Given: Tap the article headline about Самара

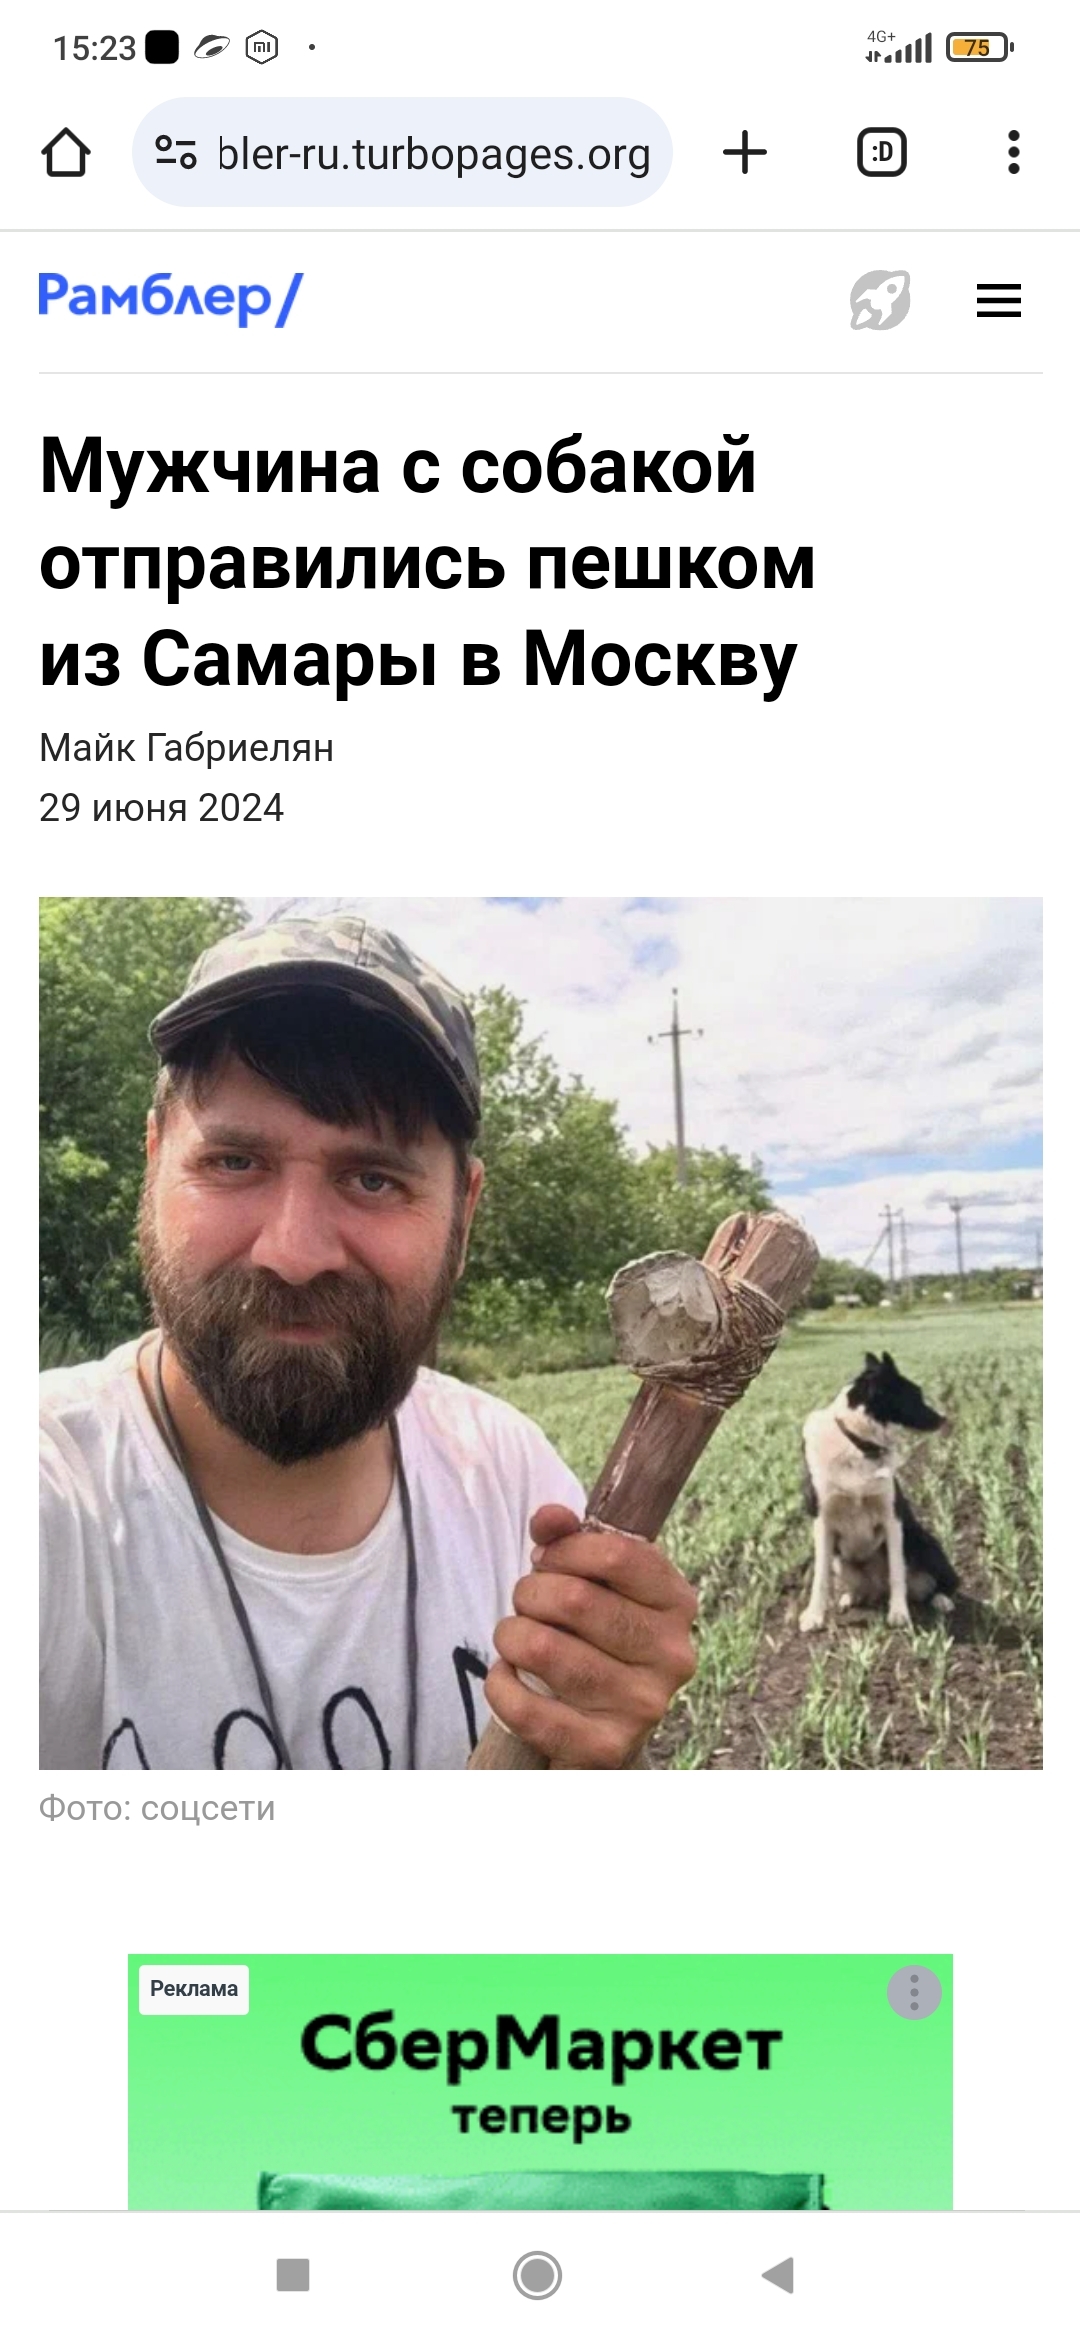Looking at the screenshot, I should (x=427, y=563).
